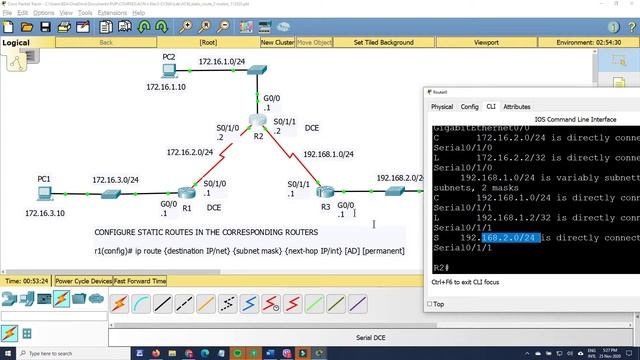Pick the Serial DCE cable with clock
This screenshot has height=360, width=640.
[271, 304]
